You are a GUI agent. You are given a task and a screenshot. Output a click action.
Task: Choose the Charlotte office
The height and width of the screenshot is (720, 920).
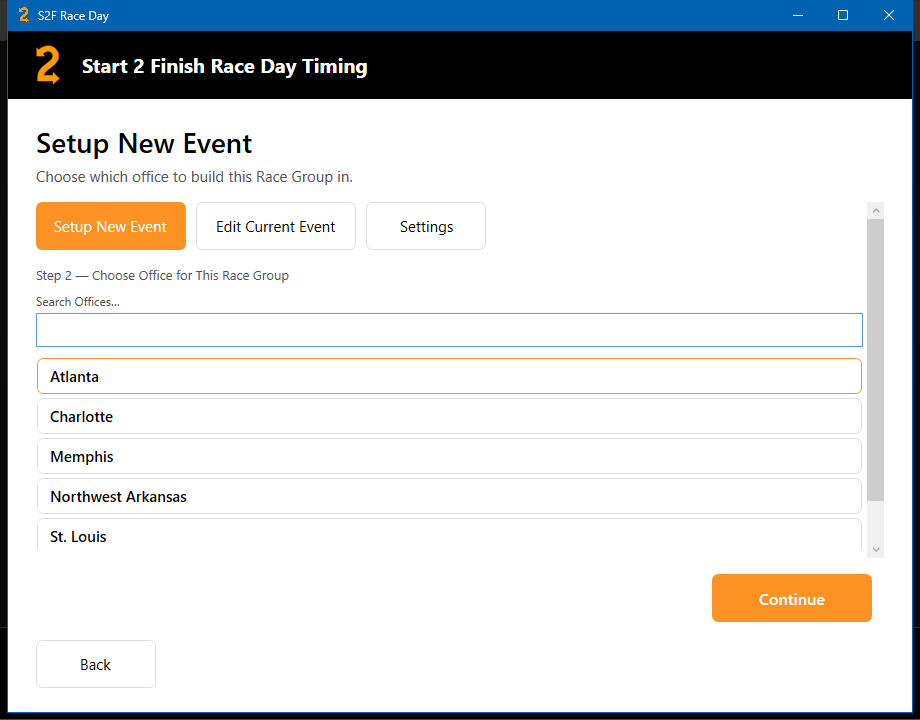pyautogui.click(x=449, y=416)
